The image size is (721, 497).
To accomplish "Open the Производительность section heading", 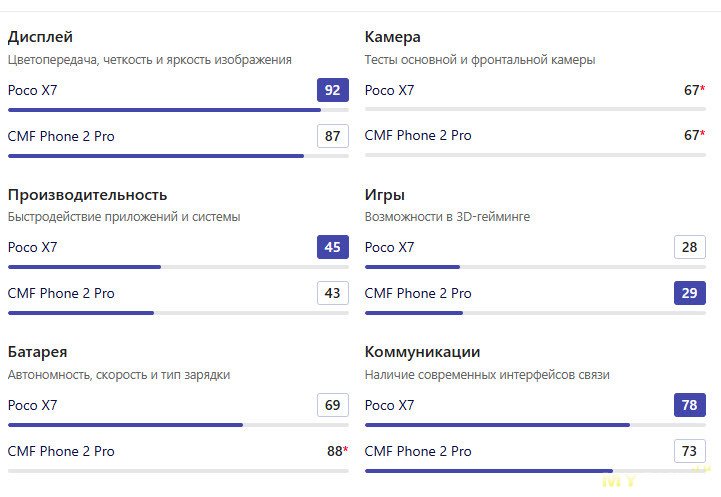I will point(87,195).
